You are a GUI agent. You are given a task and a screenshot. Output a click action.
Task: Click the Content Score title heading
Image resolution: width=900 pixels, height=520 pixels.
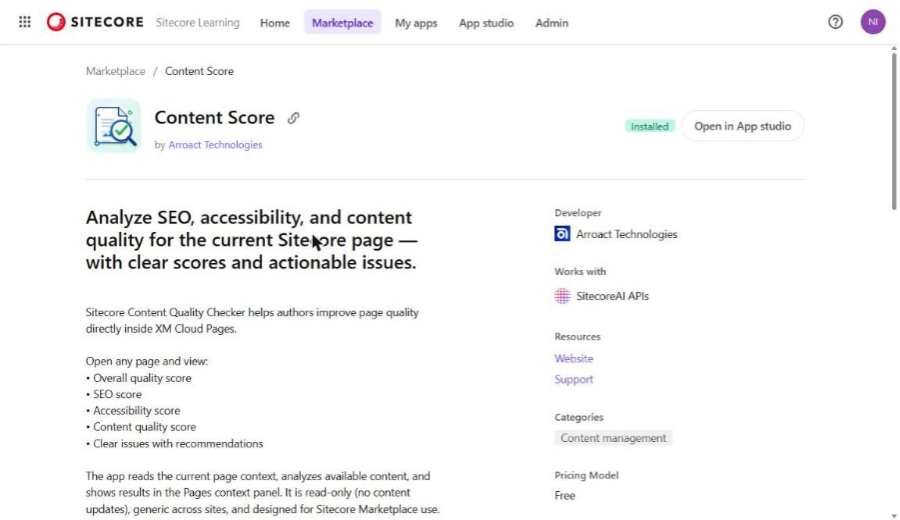(215, 118)
